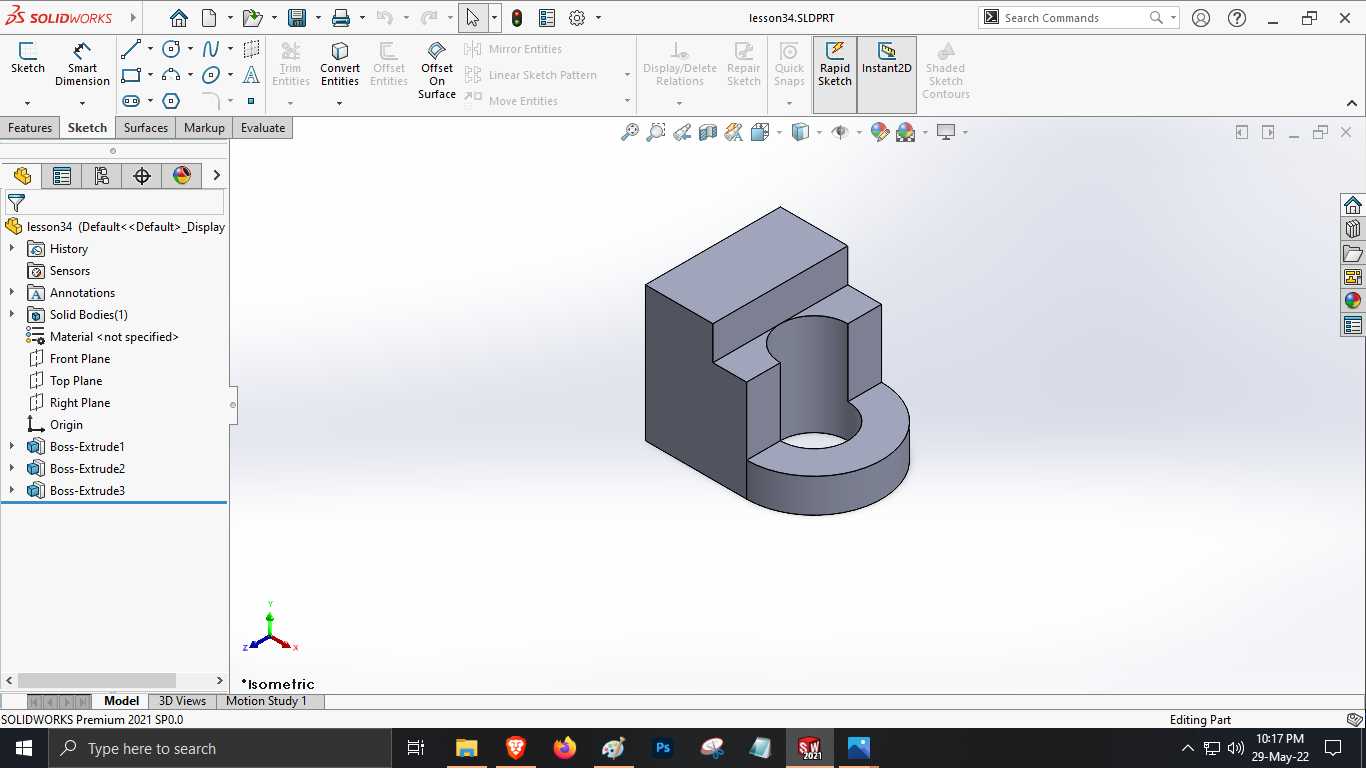Open File Properties icon
The image size is (1366, 780).
547,18
